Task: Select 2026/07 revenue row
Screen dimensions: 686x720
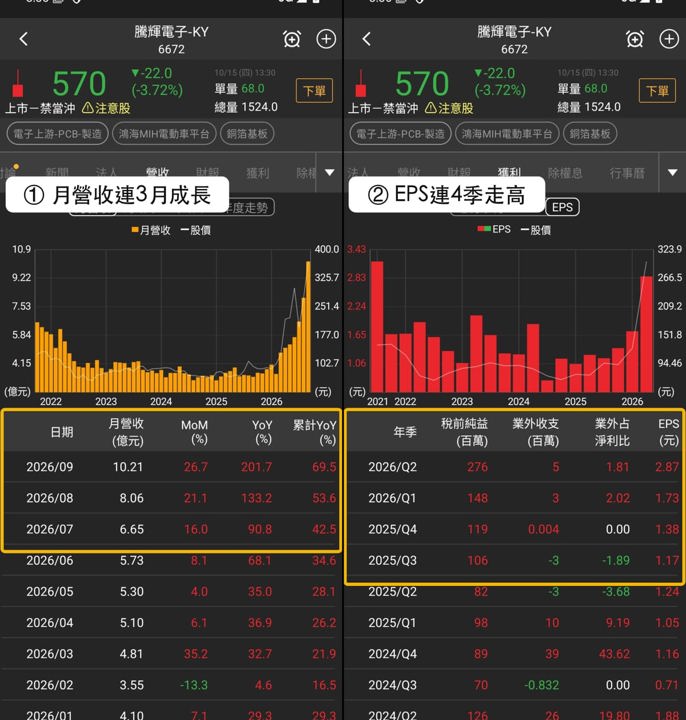Action: coord(171,529)
